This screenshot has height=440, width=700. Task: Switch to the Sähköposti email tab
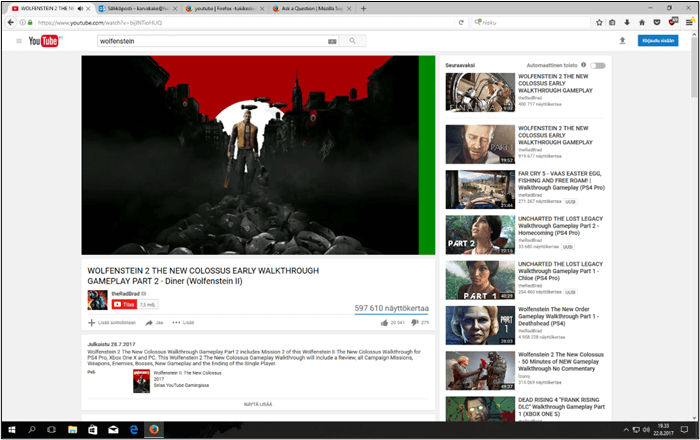click(x=138, y=8)
